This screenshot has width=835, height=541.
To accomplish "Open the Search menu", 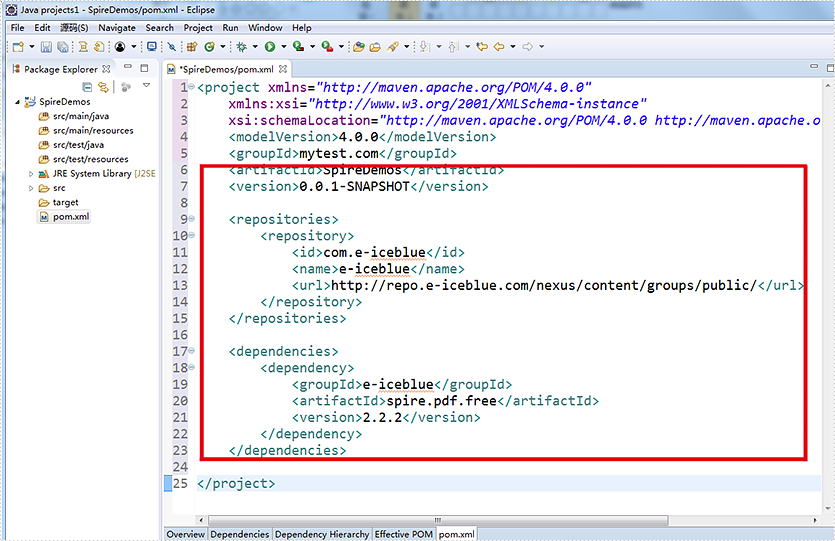I will 159,28.
